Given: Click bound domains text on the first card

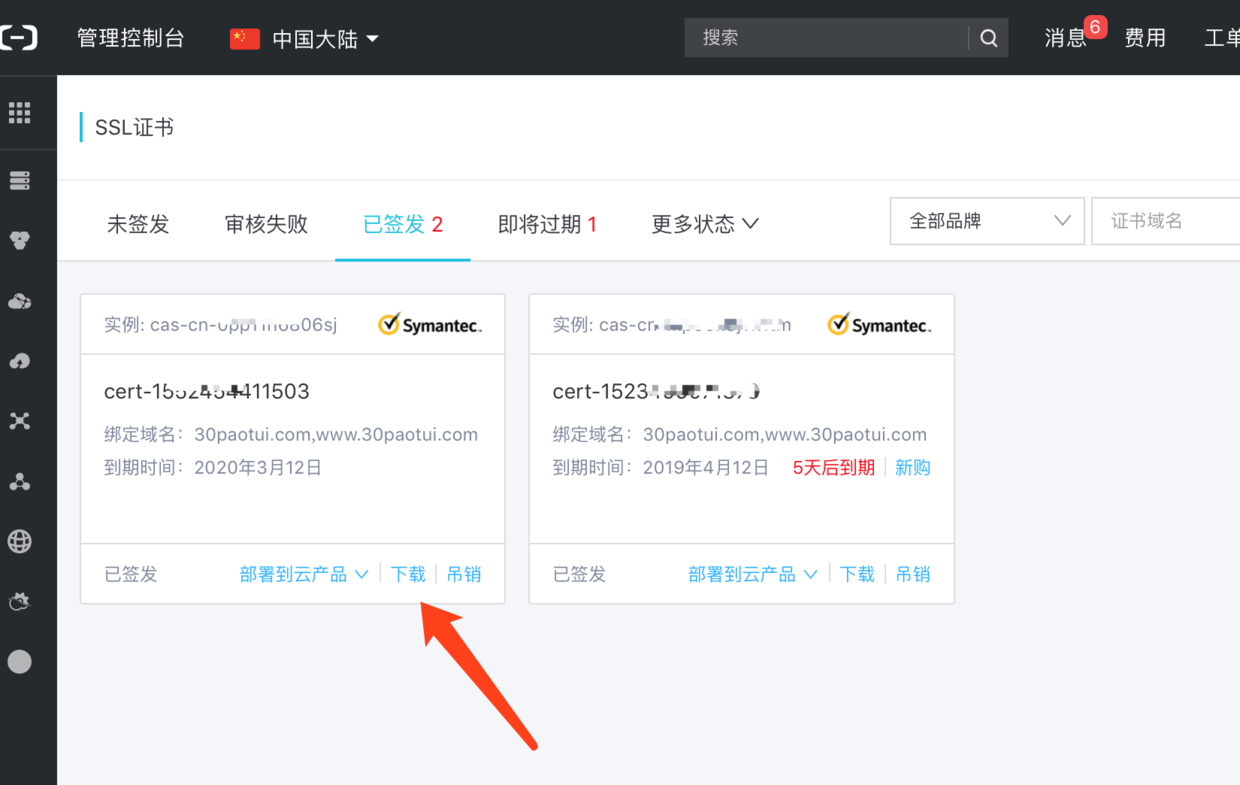Looking at the screenshot, I should coord(291,435).
